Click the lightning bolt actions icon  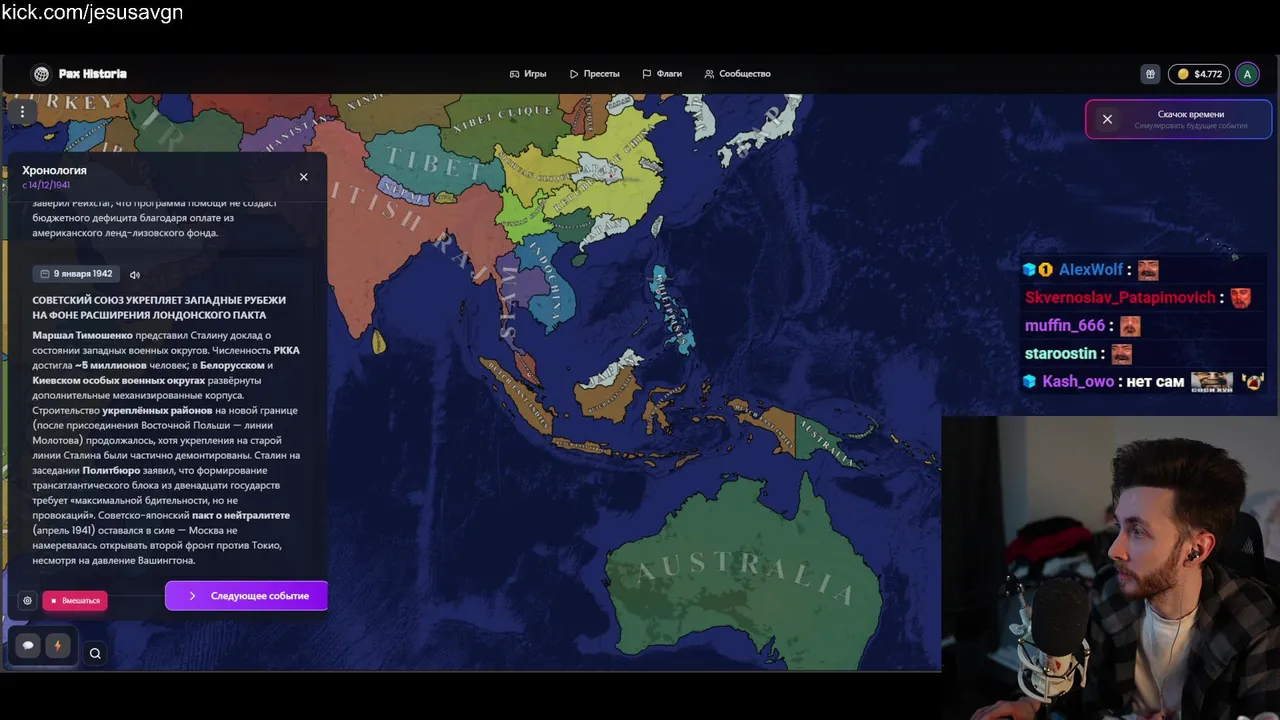coord(57,646)
